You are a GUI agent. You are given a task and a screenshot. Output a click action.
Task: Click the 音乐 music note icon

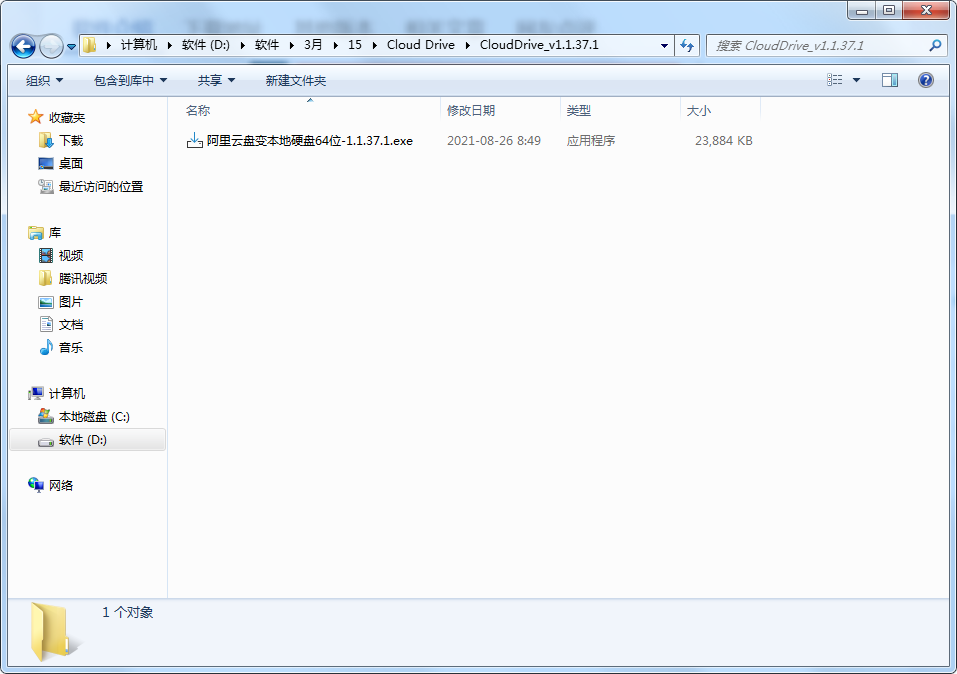[x=46, y=347]
